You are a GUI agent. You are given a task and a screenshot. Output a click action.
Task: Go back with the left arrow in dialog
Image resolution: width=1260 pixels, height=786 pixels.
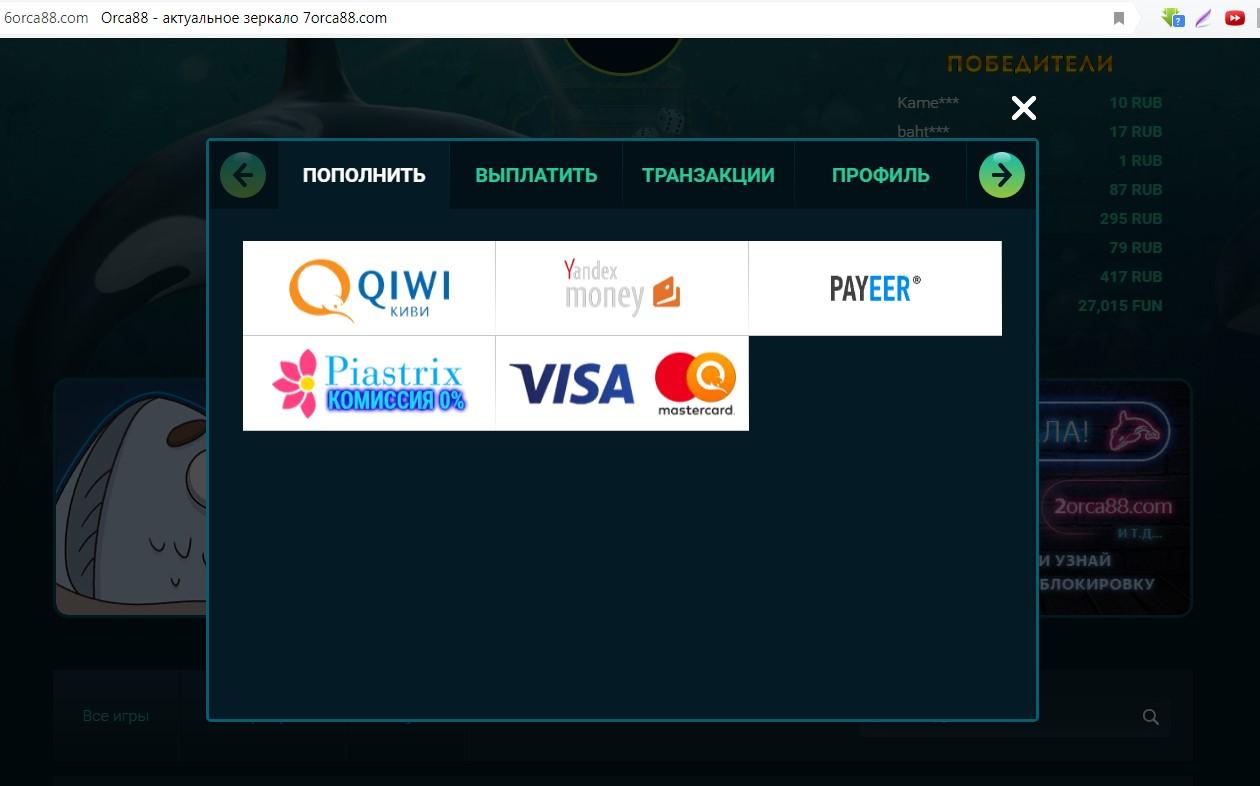pyautogui.click(x=243, y=175)
